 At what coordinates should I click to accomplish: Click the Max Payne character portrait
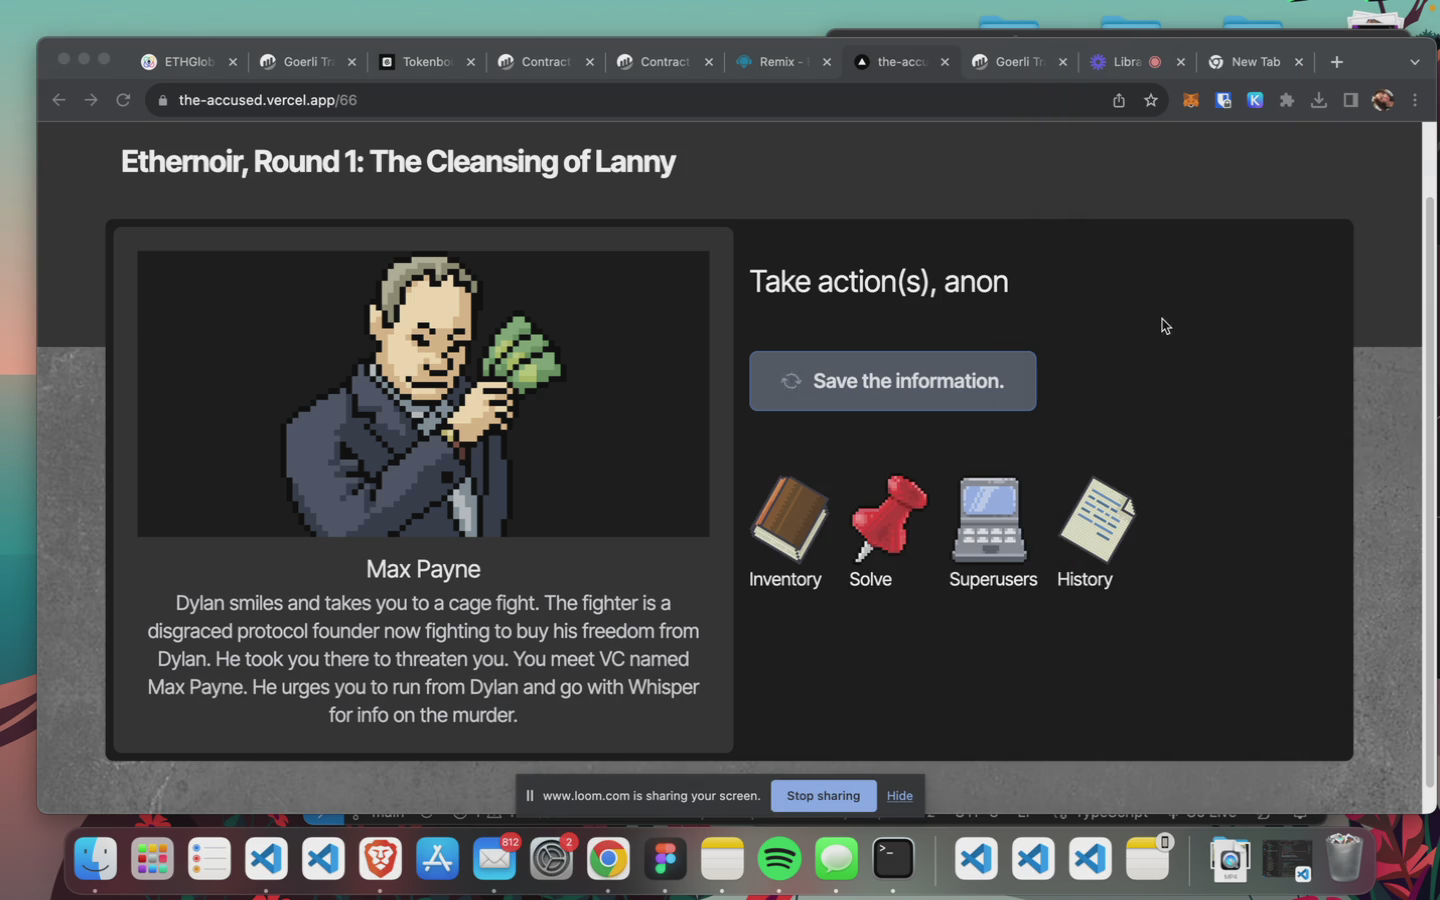(423, 394)
